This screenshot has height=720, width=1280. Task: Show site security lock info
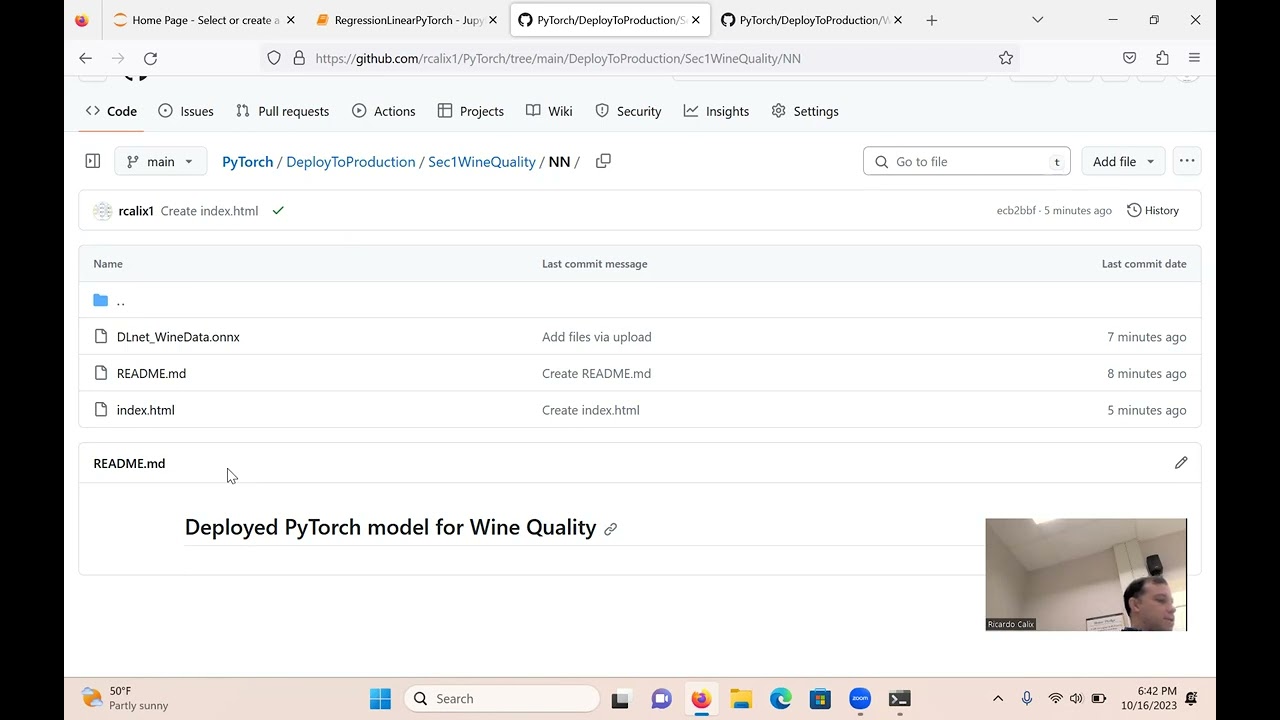[298, 58]
